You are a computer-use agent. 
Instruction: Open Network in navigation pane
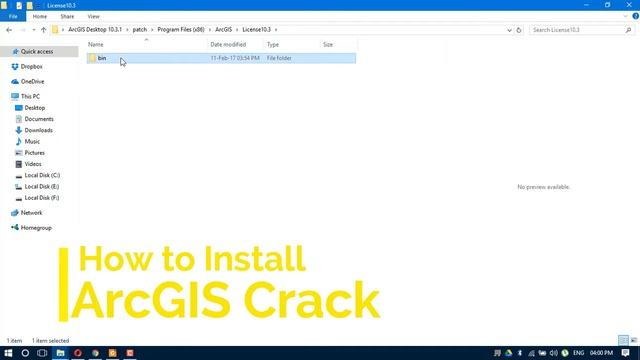(x=31, y=213)
